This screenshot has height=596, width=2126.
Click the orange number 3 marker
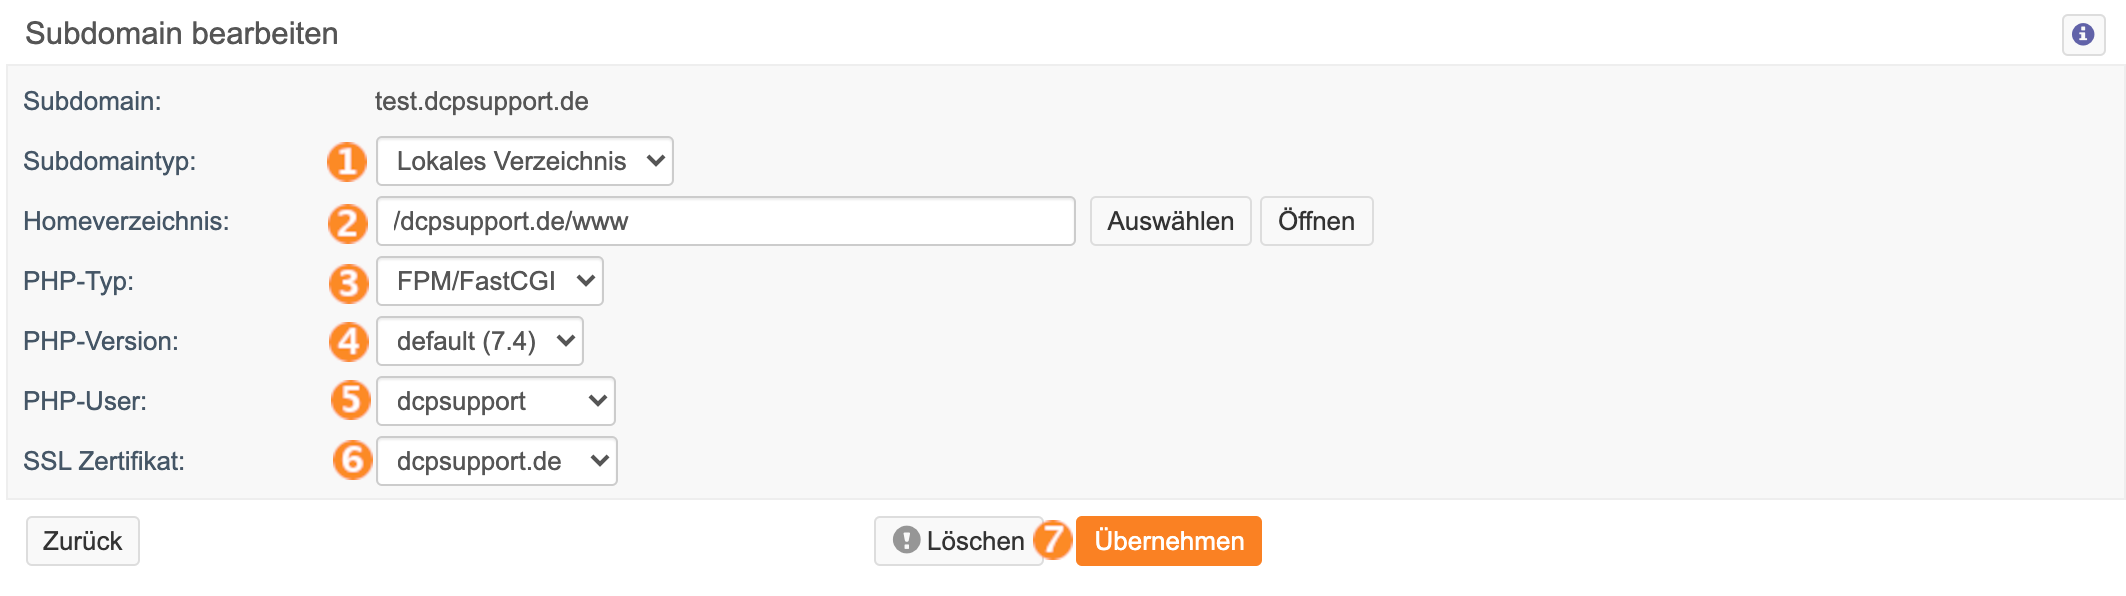coord(348,283)
